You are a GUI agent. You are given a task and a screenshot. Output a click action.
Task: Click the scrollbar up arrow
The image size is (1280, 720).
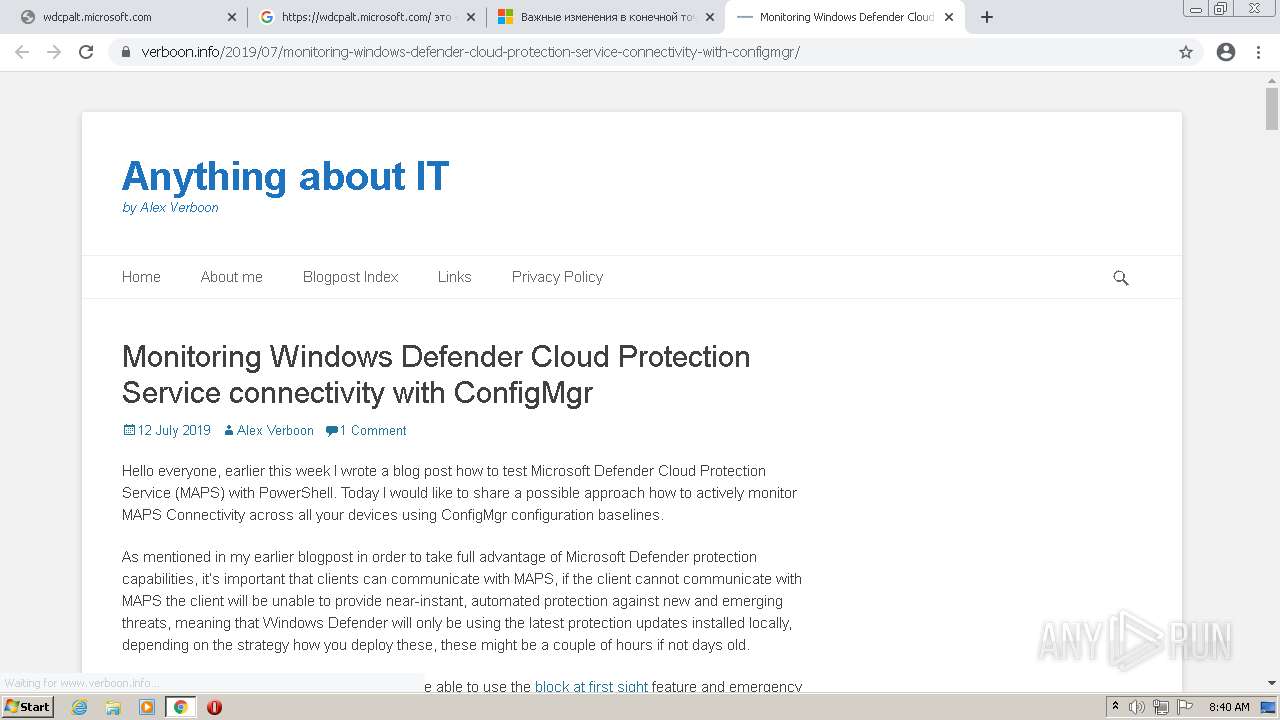1271,79
